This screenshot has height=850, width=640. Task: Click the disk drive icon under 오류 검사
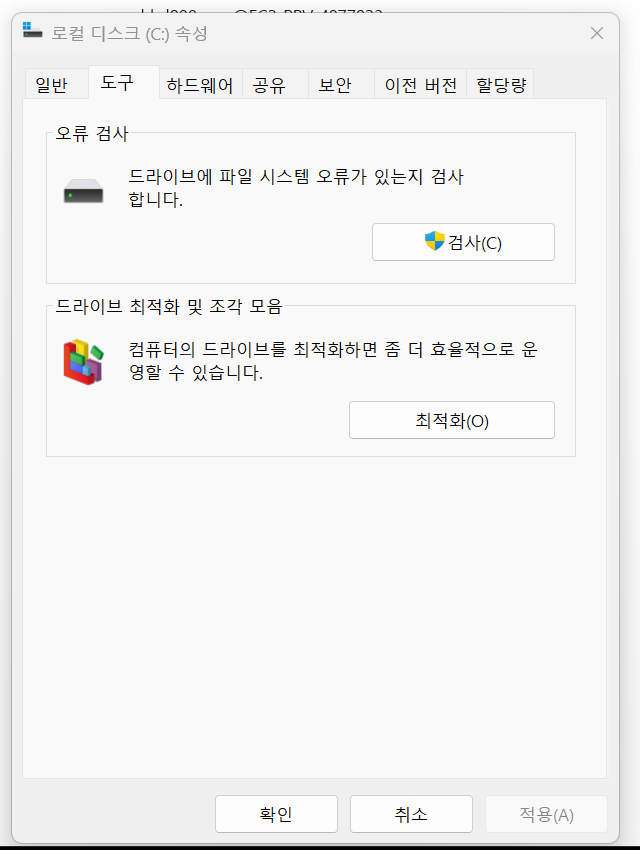(83, 190)
